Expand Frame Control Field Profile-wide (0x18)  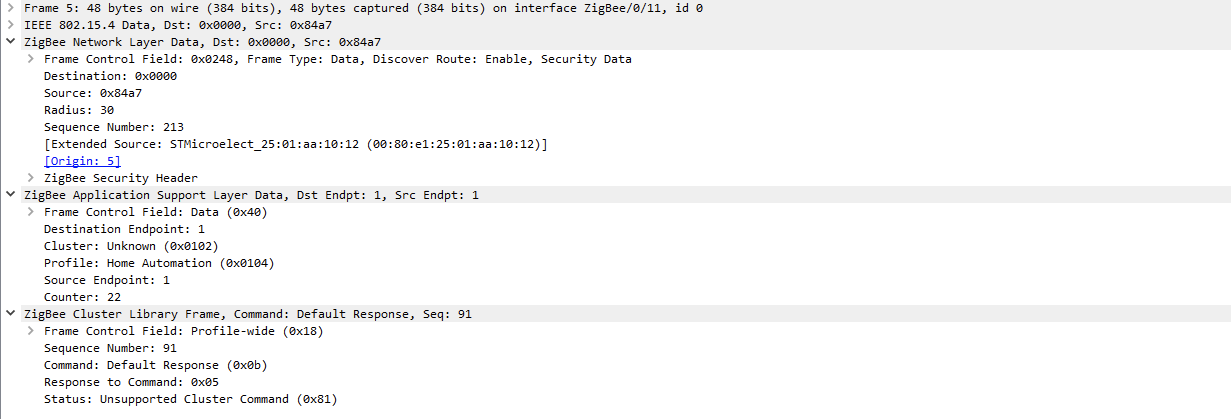[31, 331]
